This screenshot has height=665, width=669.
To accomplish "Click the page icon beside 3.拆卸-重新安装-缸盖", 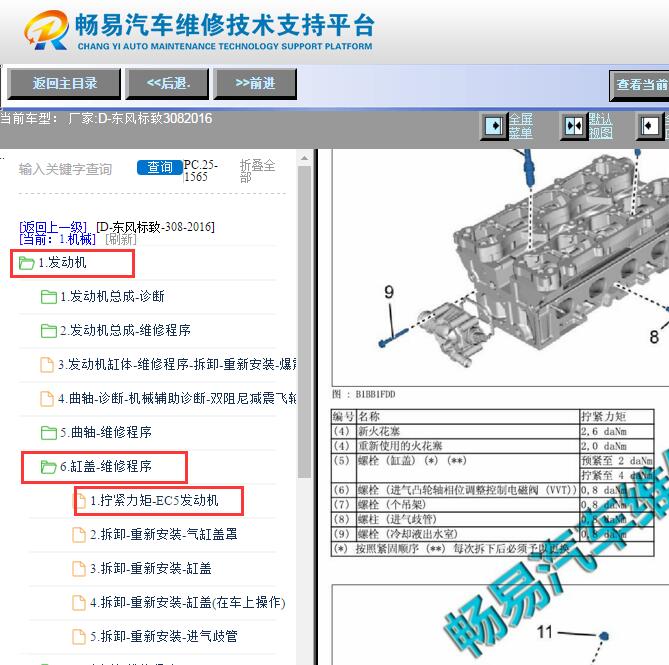I will (79, 569).
